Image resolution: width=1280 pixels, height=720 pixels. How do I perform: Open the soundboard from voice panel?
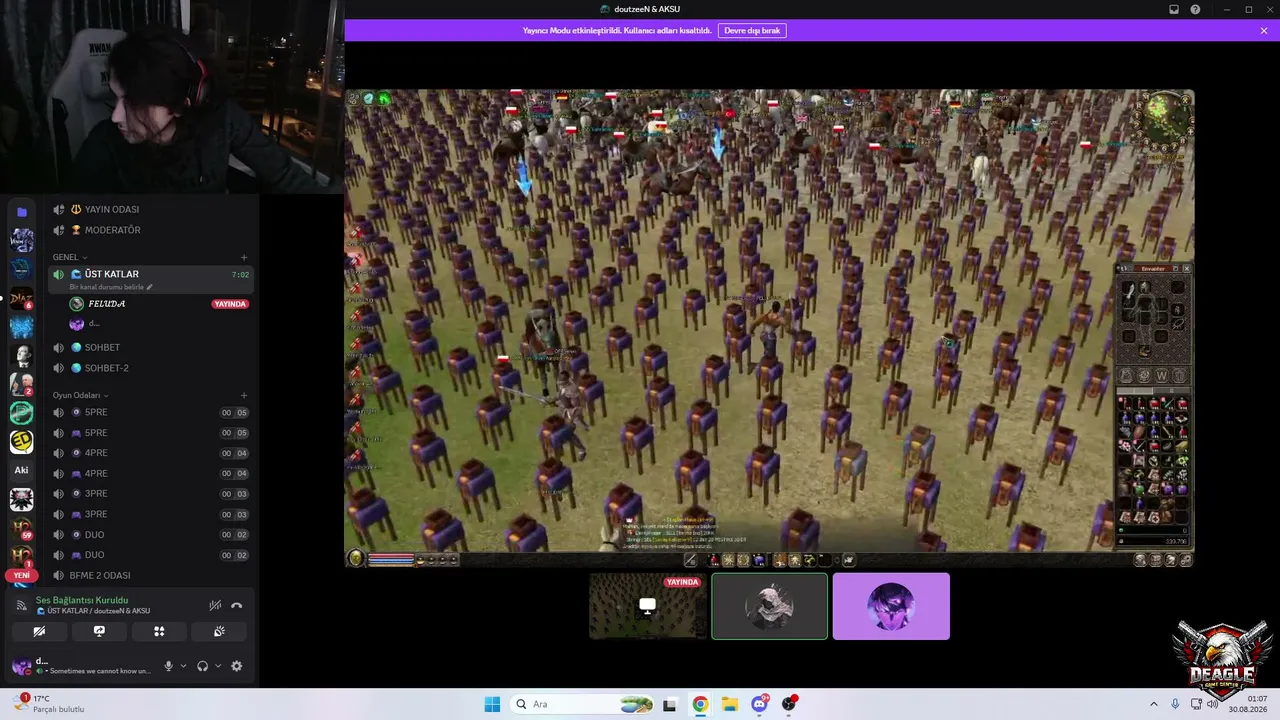(x=219, y=631)
